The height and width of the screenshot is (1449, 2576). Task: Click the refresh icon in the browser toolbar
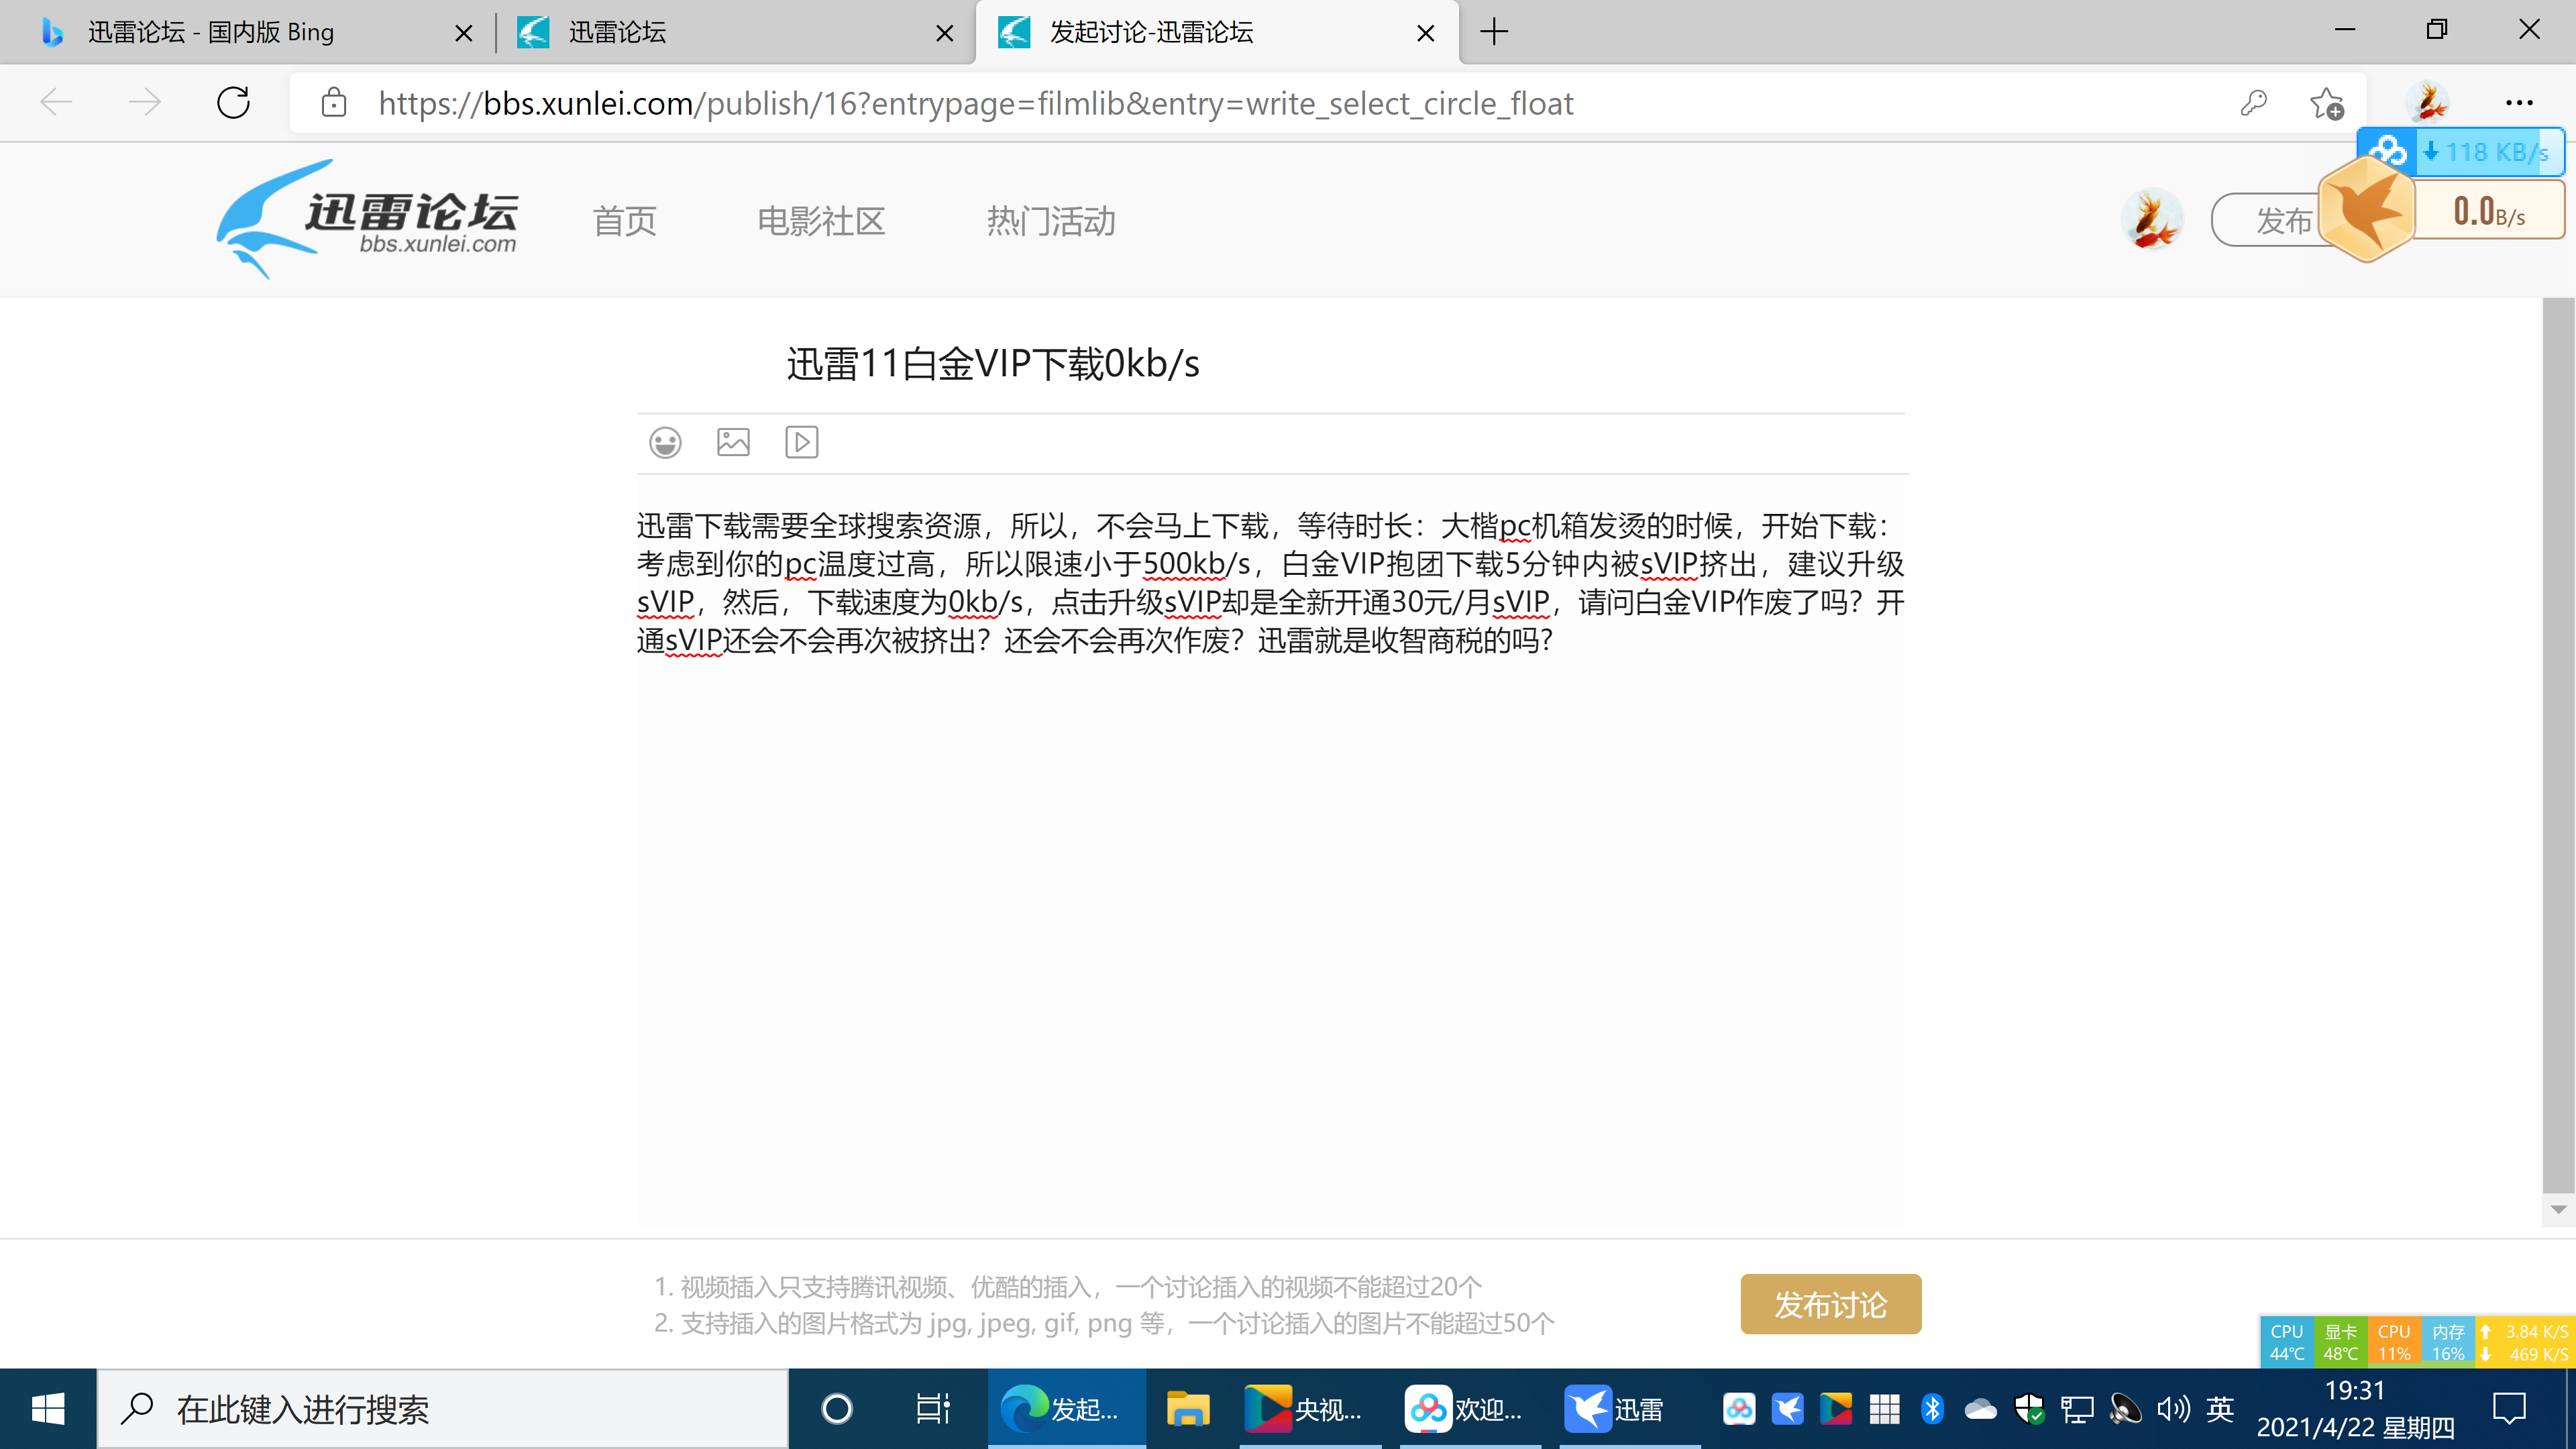click(x=232, y=102)
